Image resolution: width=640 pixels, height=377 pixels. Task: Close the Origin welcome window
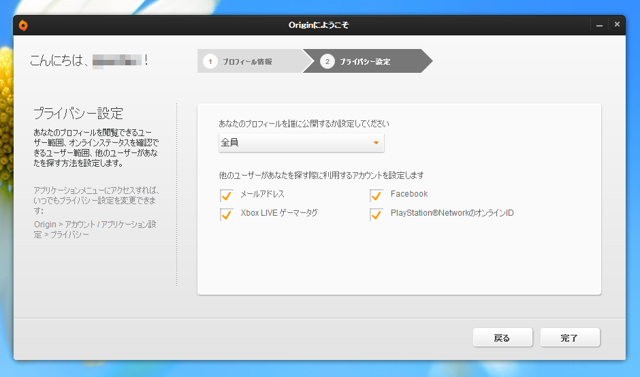[x=617, y=24]
